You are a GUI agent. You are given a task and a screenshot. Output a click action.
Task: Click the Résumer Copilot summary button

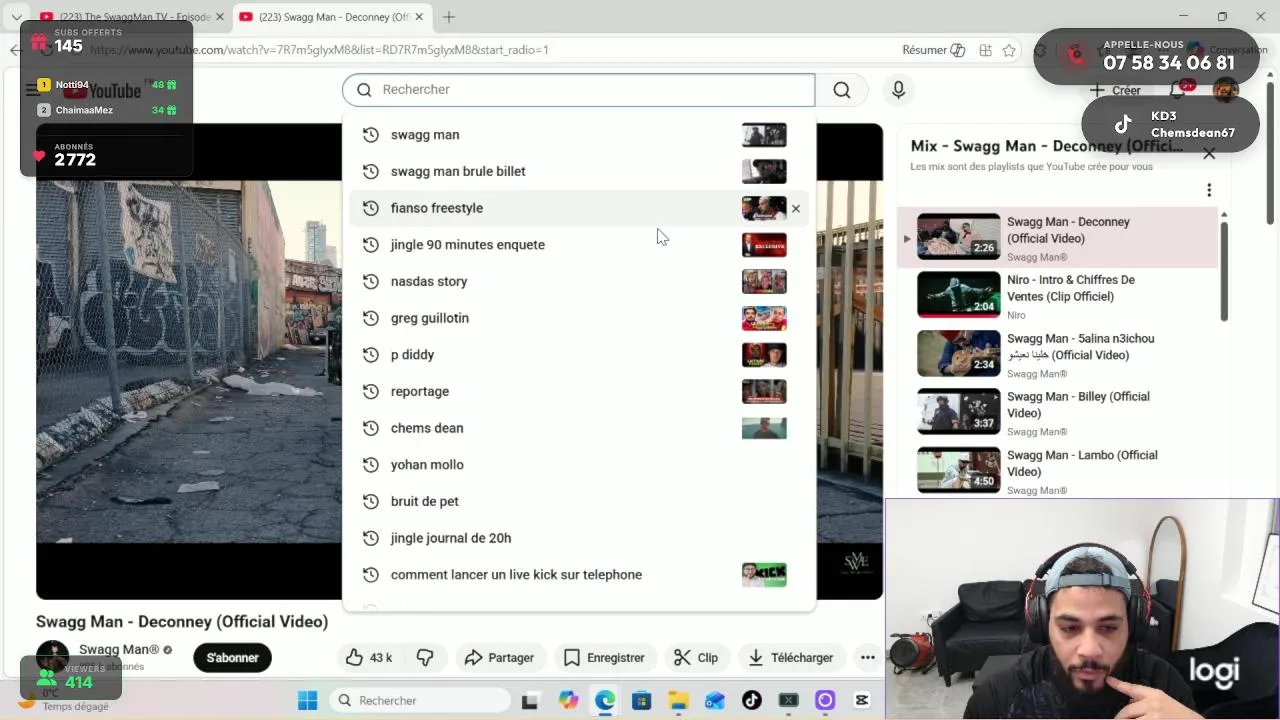click(934, 50)
